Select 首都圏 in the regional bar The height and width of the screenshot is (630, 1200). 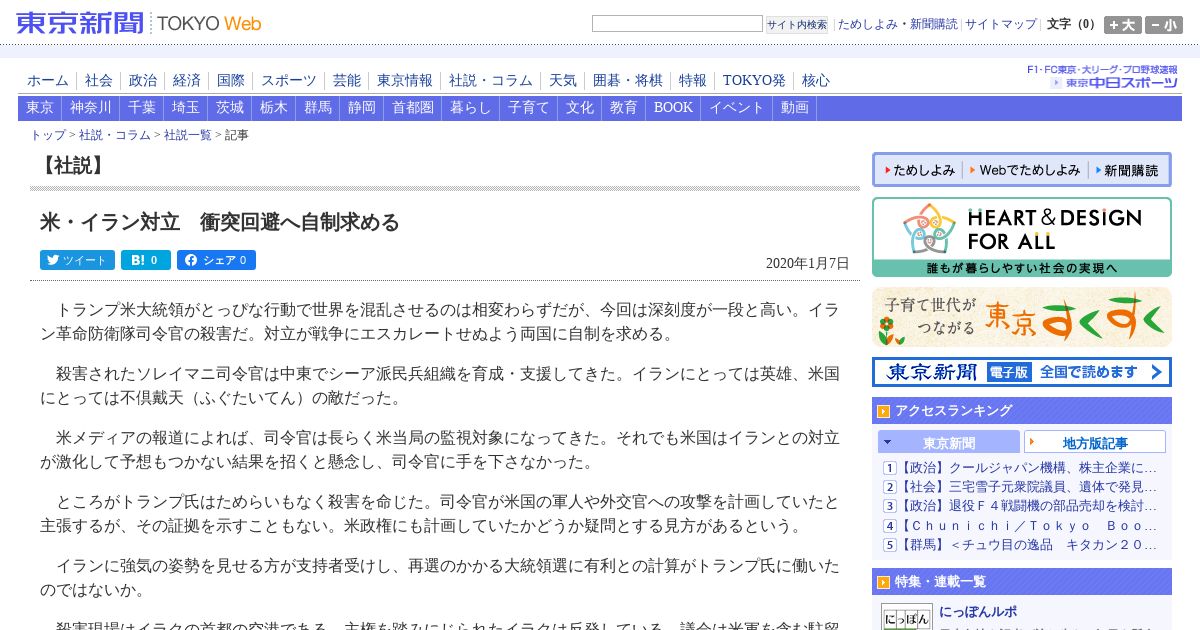(x=413, y=108)
